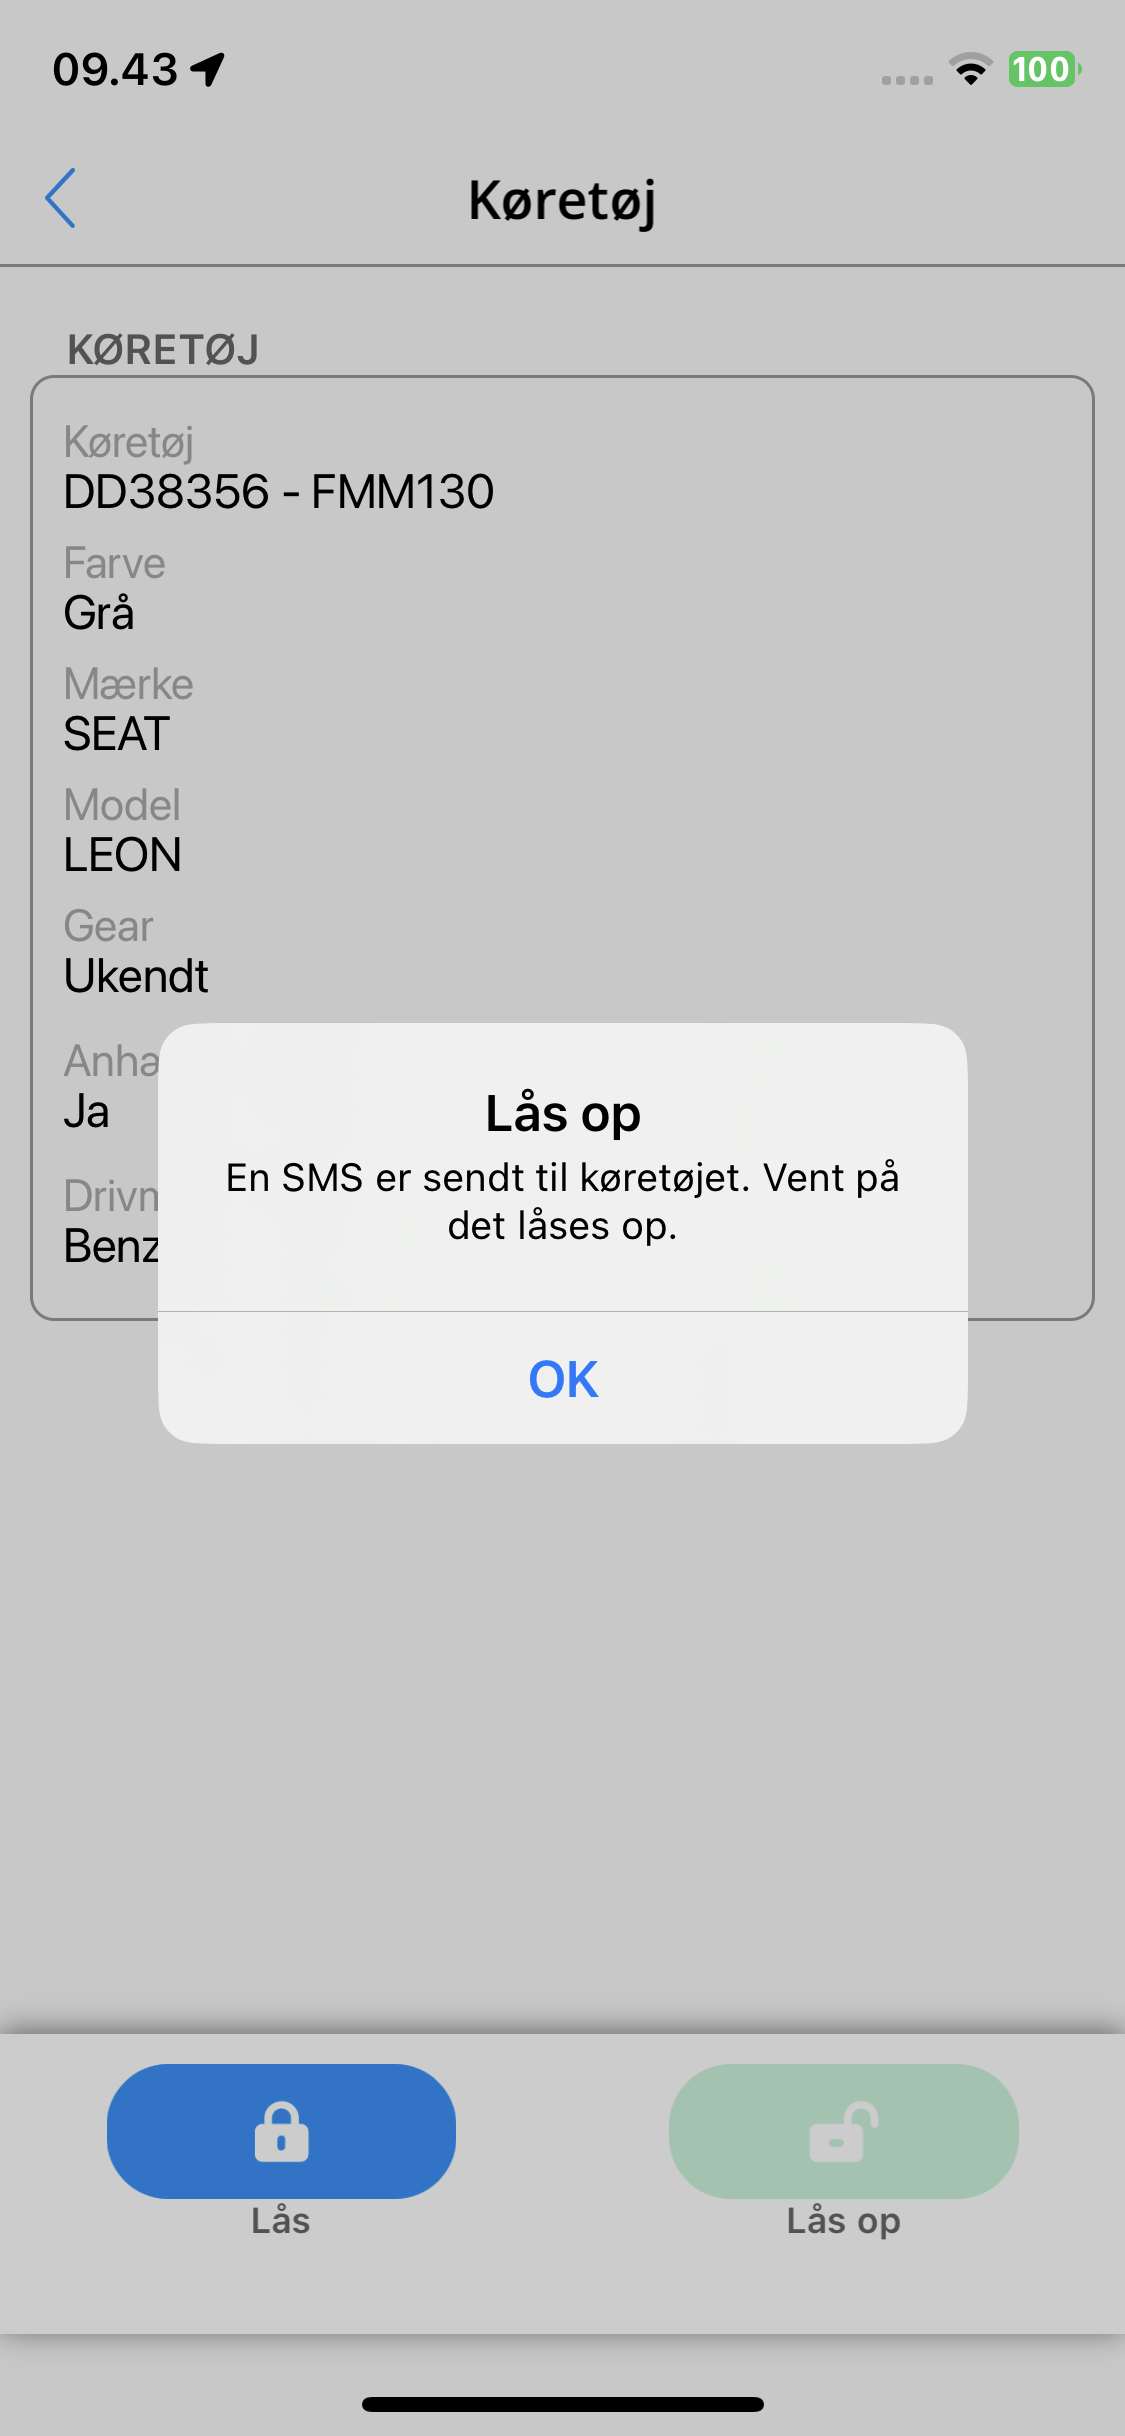Tap the battery indicator showing 100
Viewport: 1125px width, 2436px height.
1044,70
